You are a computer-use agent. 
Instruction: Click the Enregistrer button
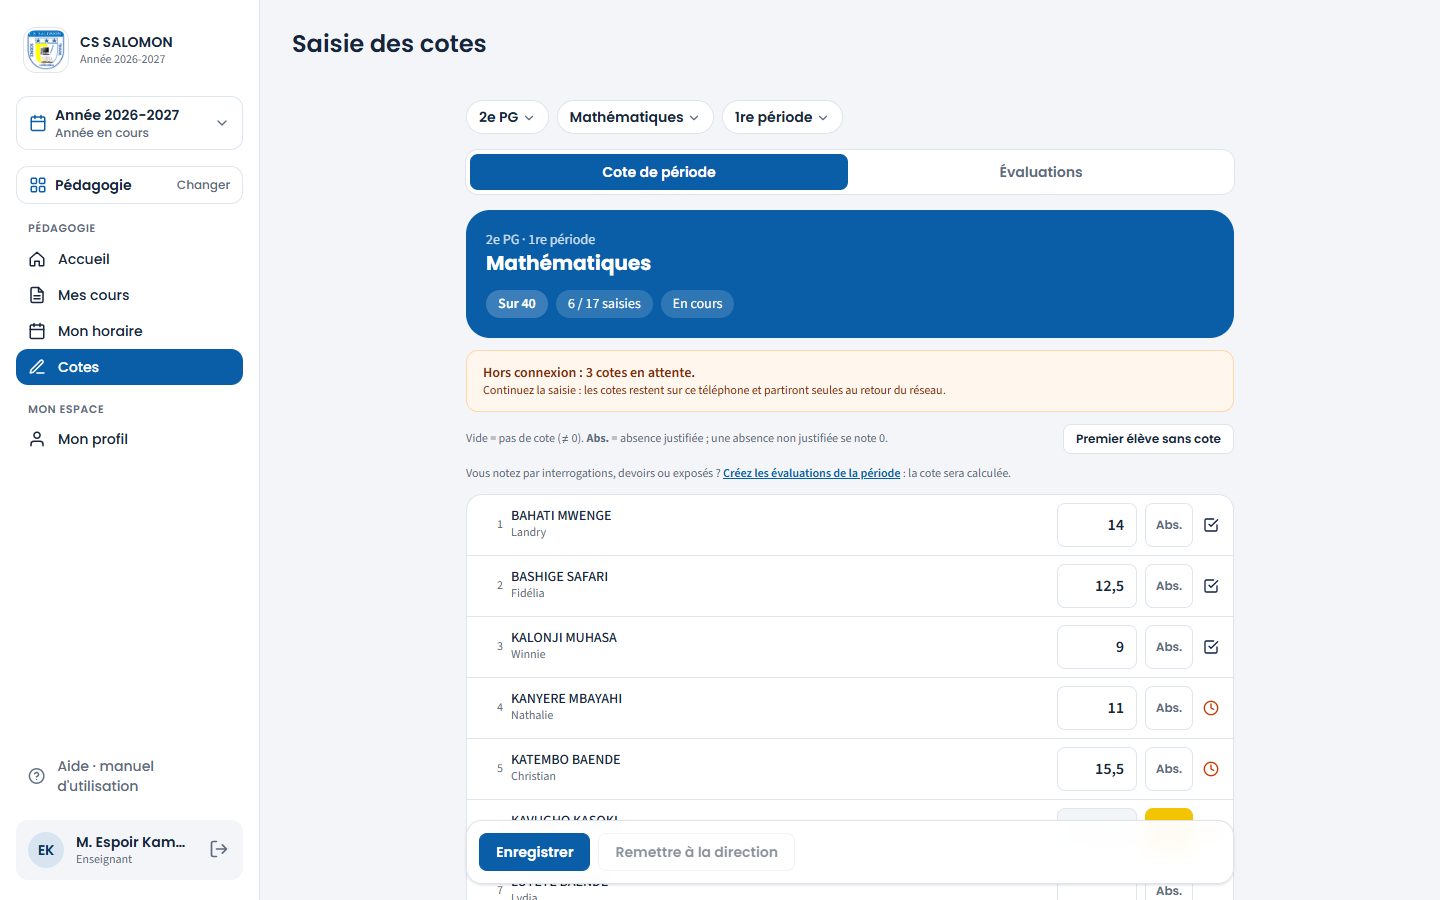[x=535, y=852]
